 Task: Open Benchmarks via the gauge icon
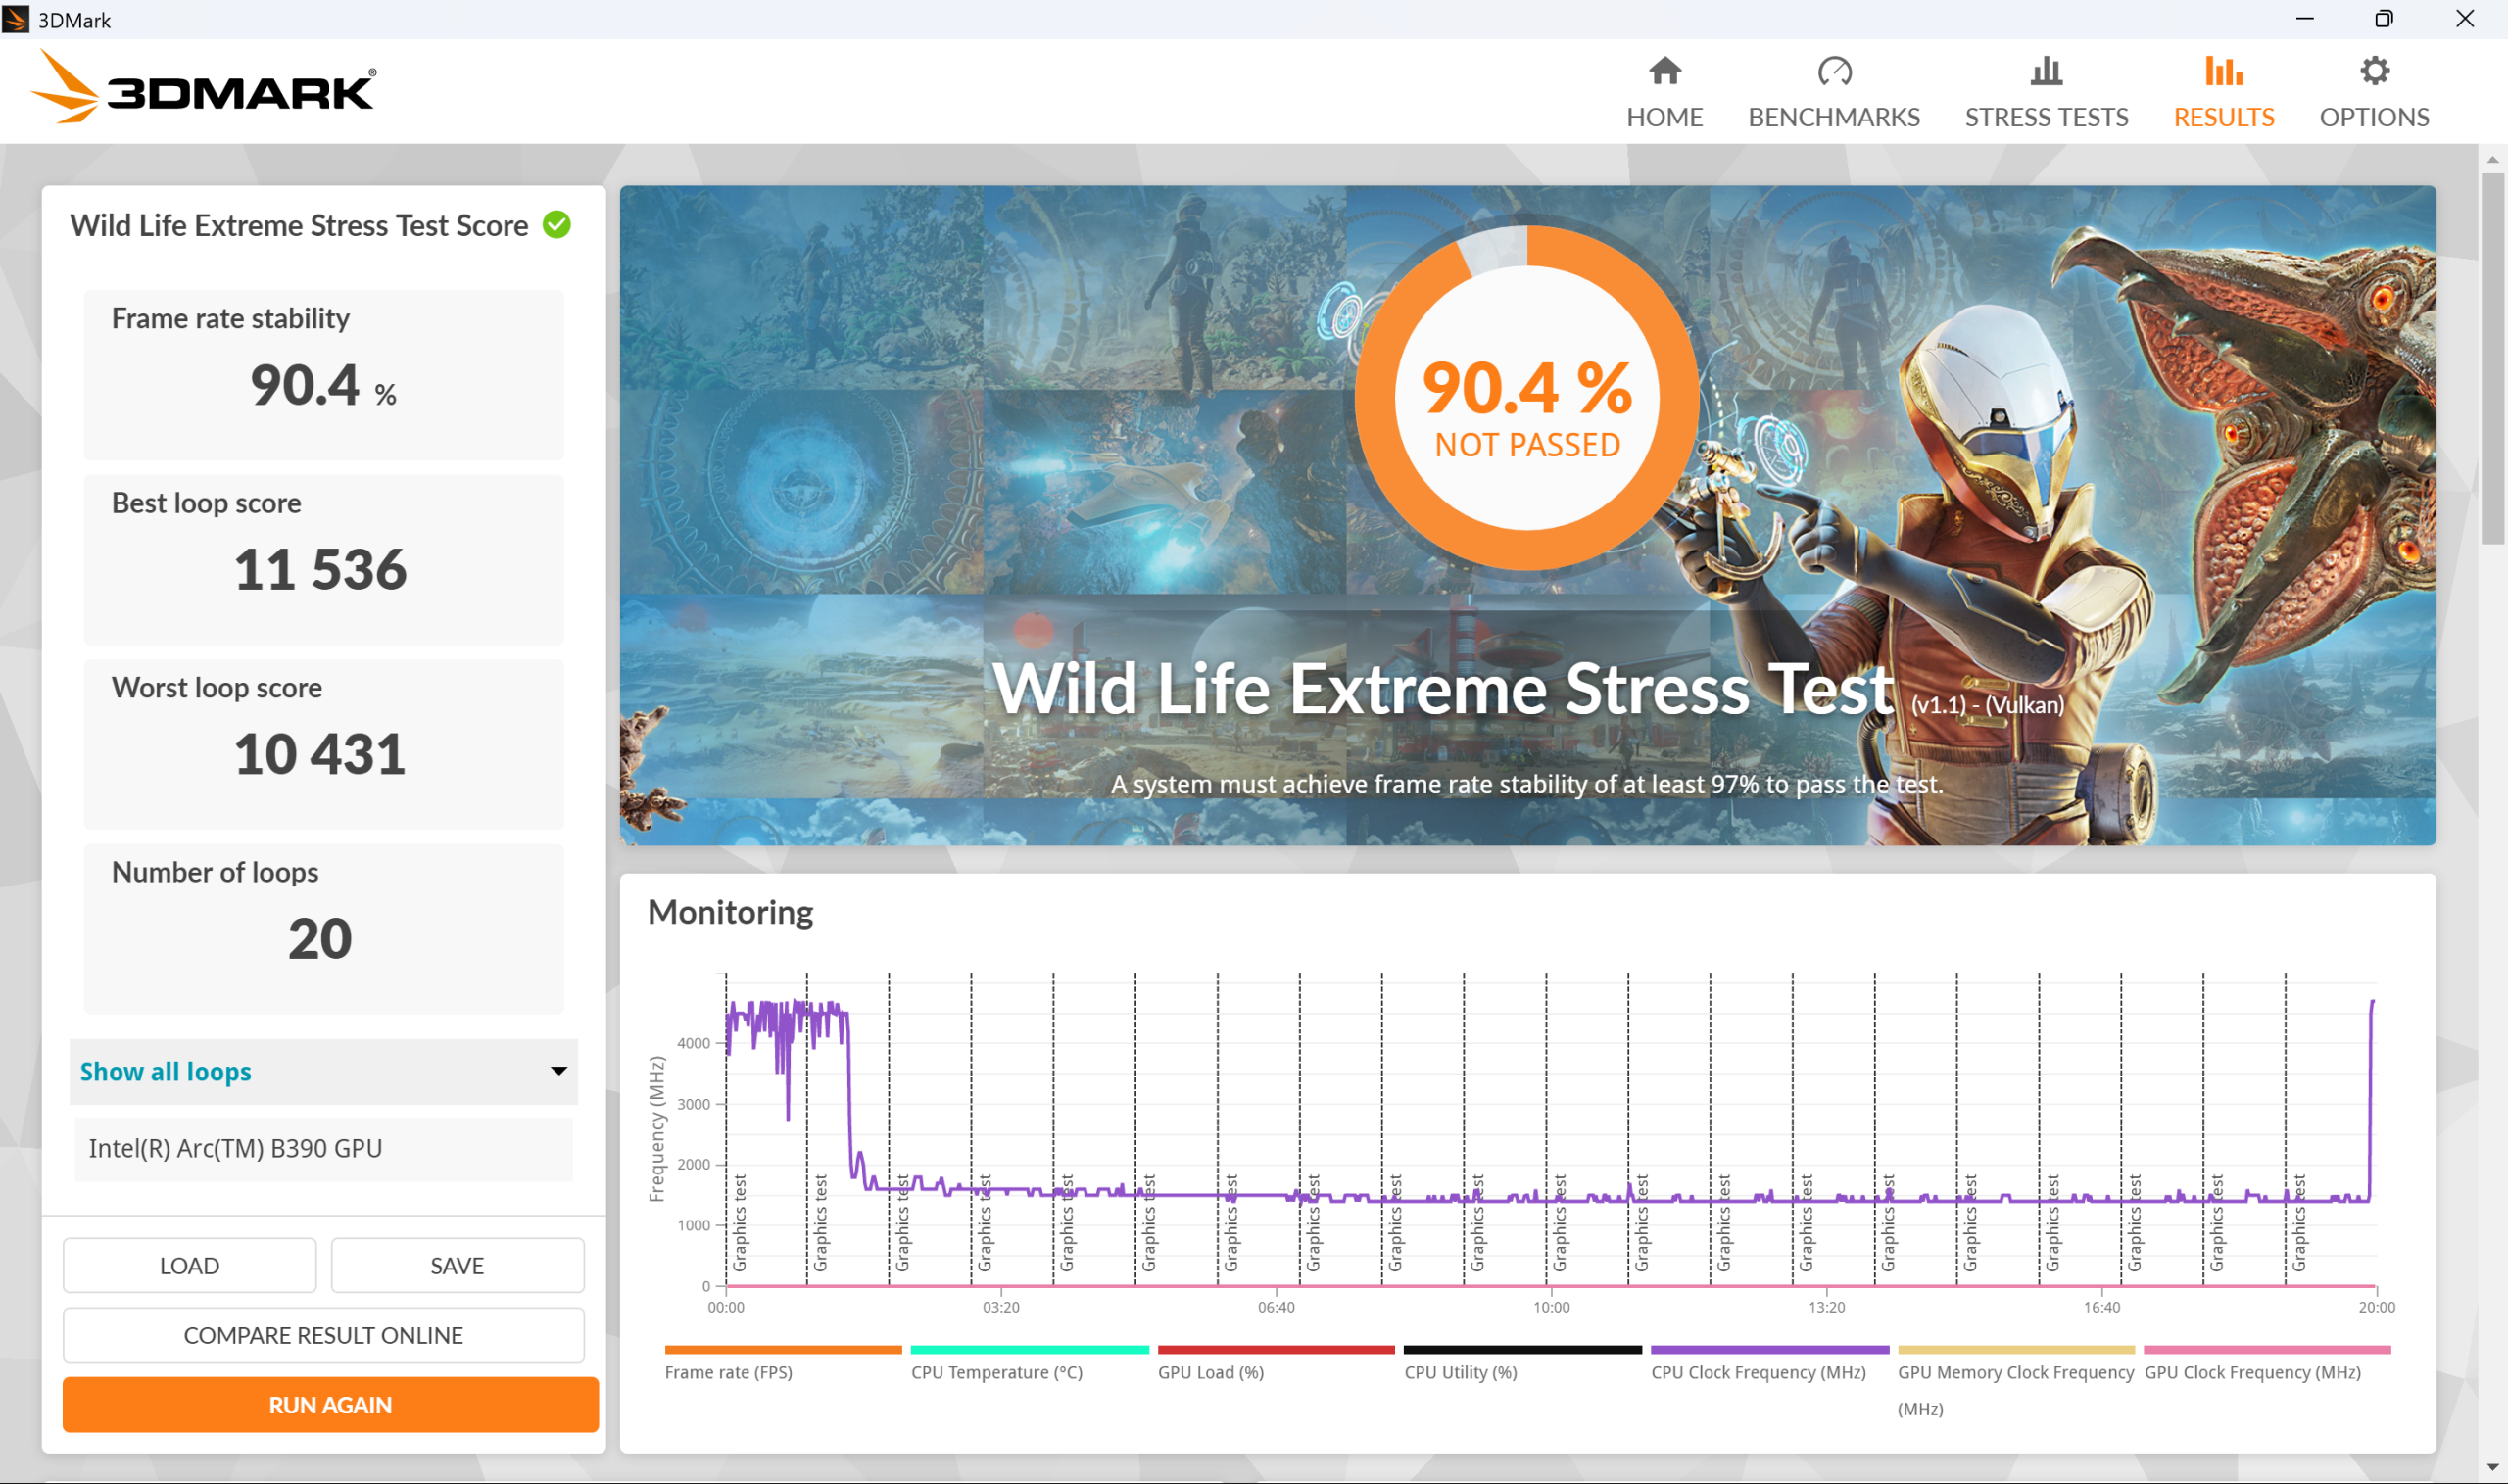1833,71
